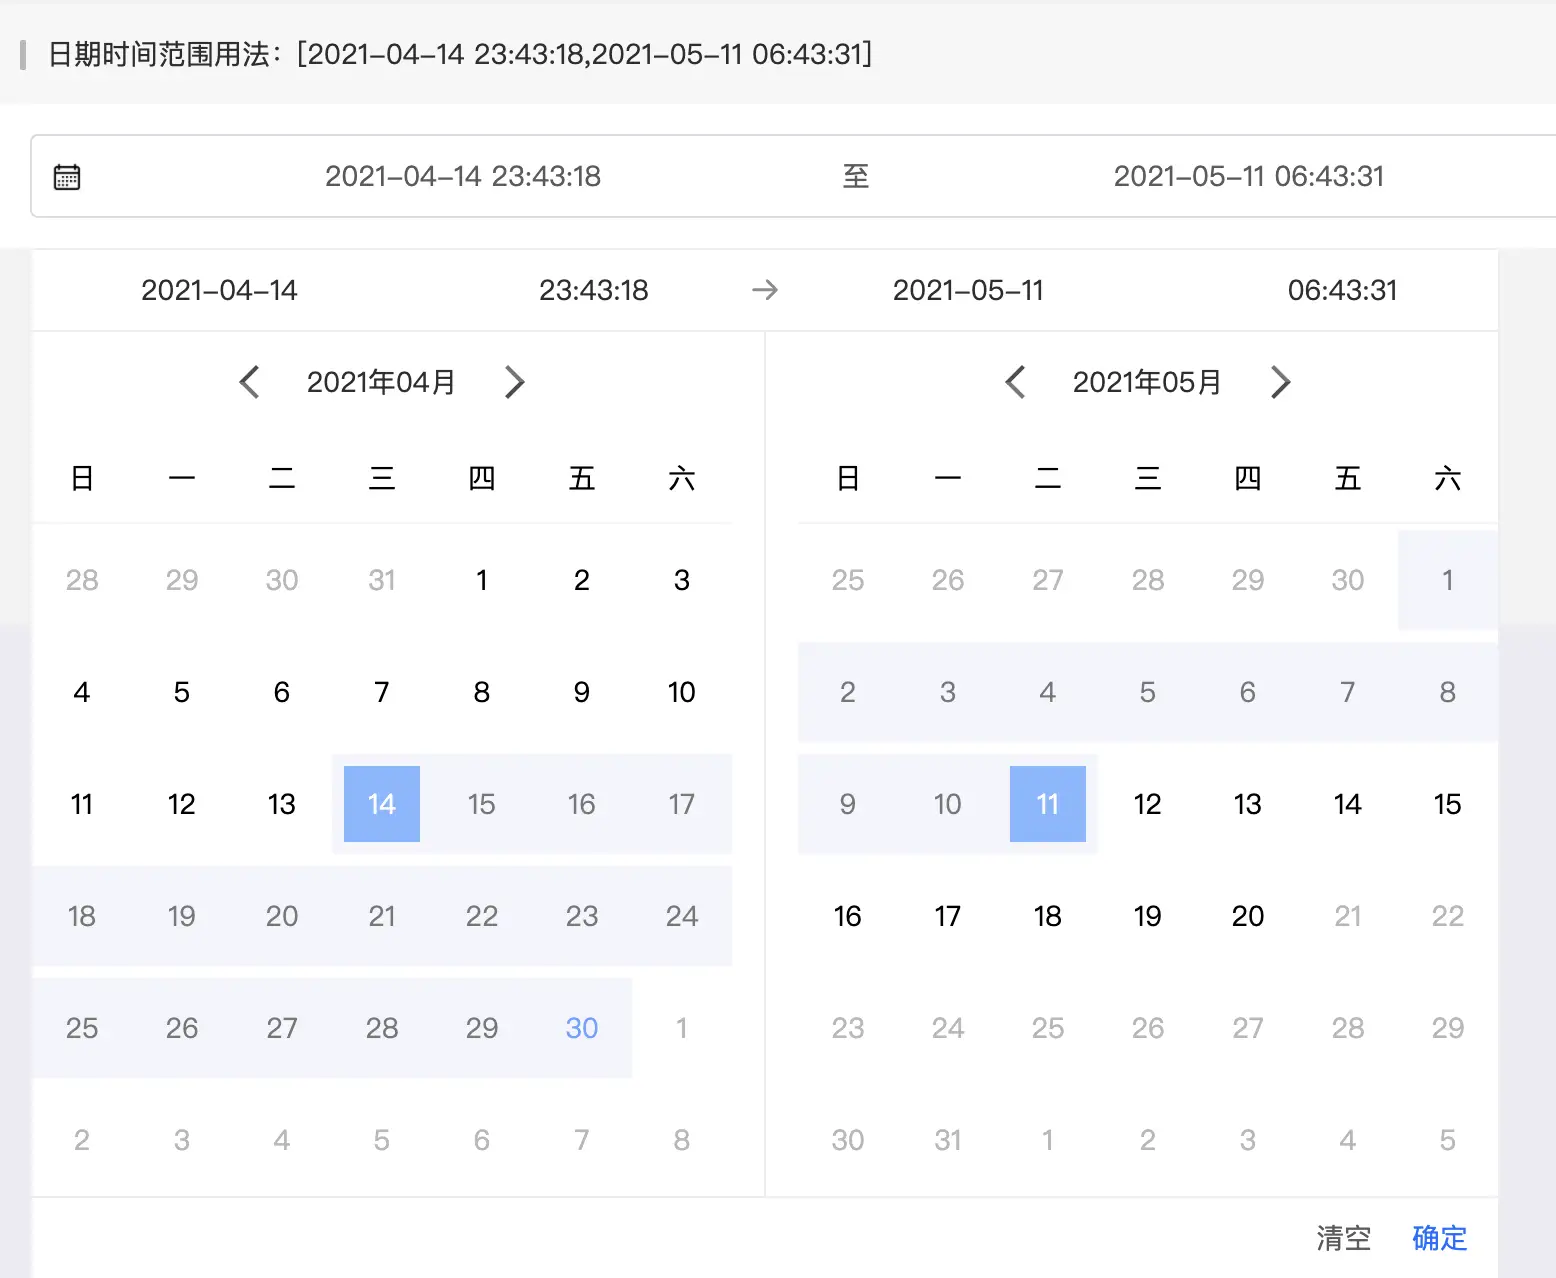Go to next month on May calendar
The height and width of the screenshot is (1278, 1556).
(1280, 382)
